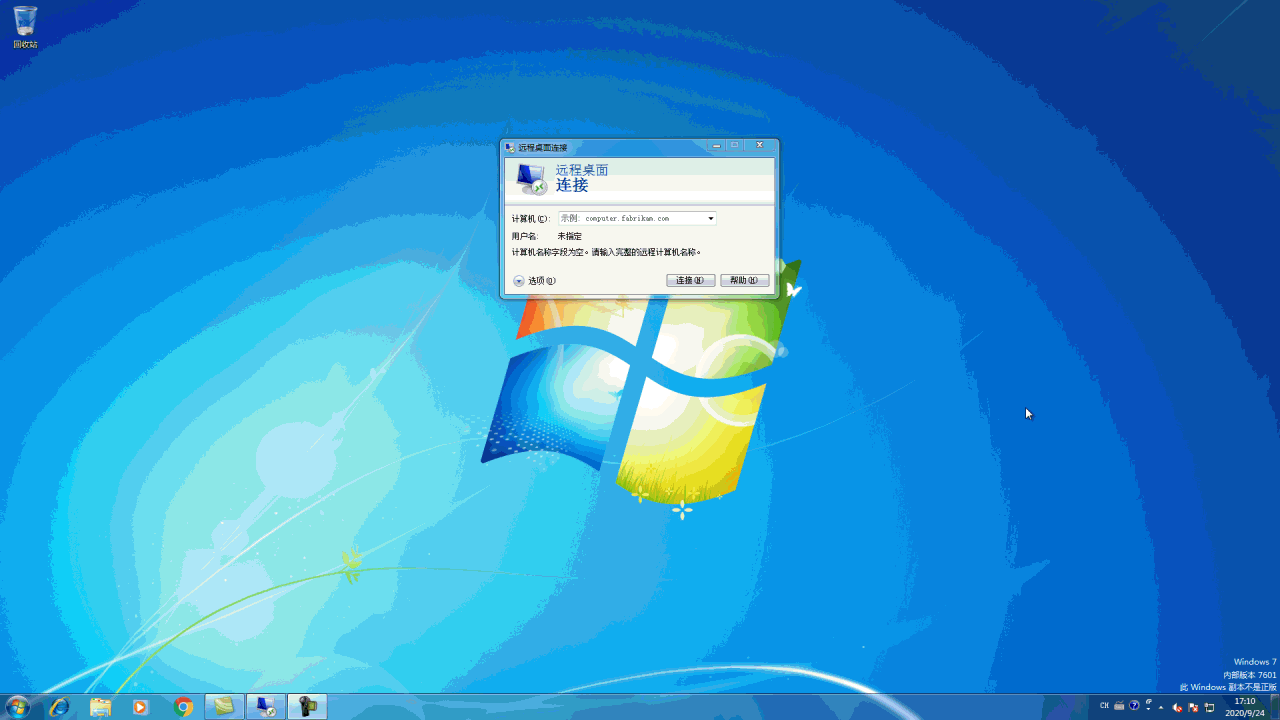The height and width of the screenshot is (720, 1280).
Task: Switch to the green notes app in taskbar
Action: point(225,707)
